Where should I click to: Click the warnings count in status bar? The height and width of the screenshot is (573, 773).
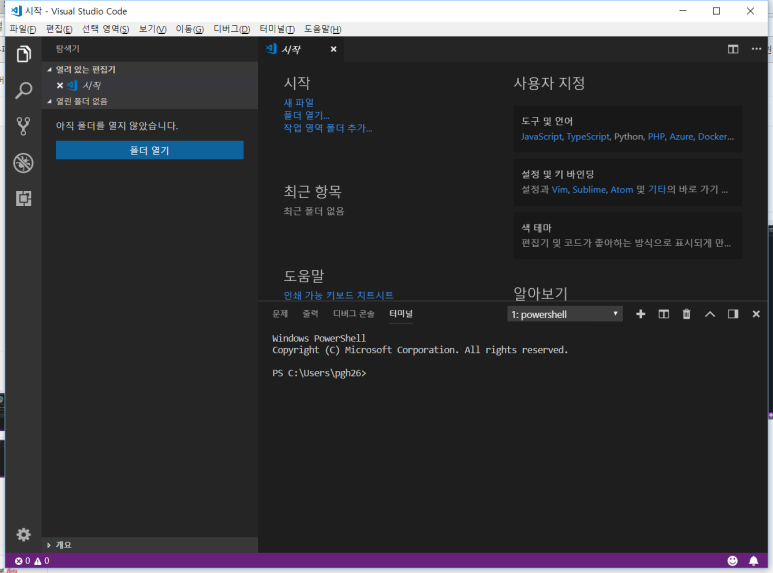[x=41, y=561]
